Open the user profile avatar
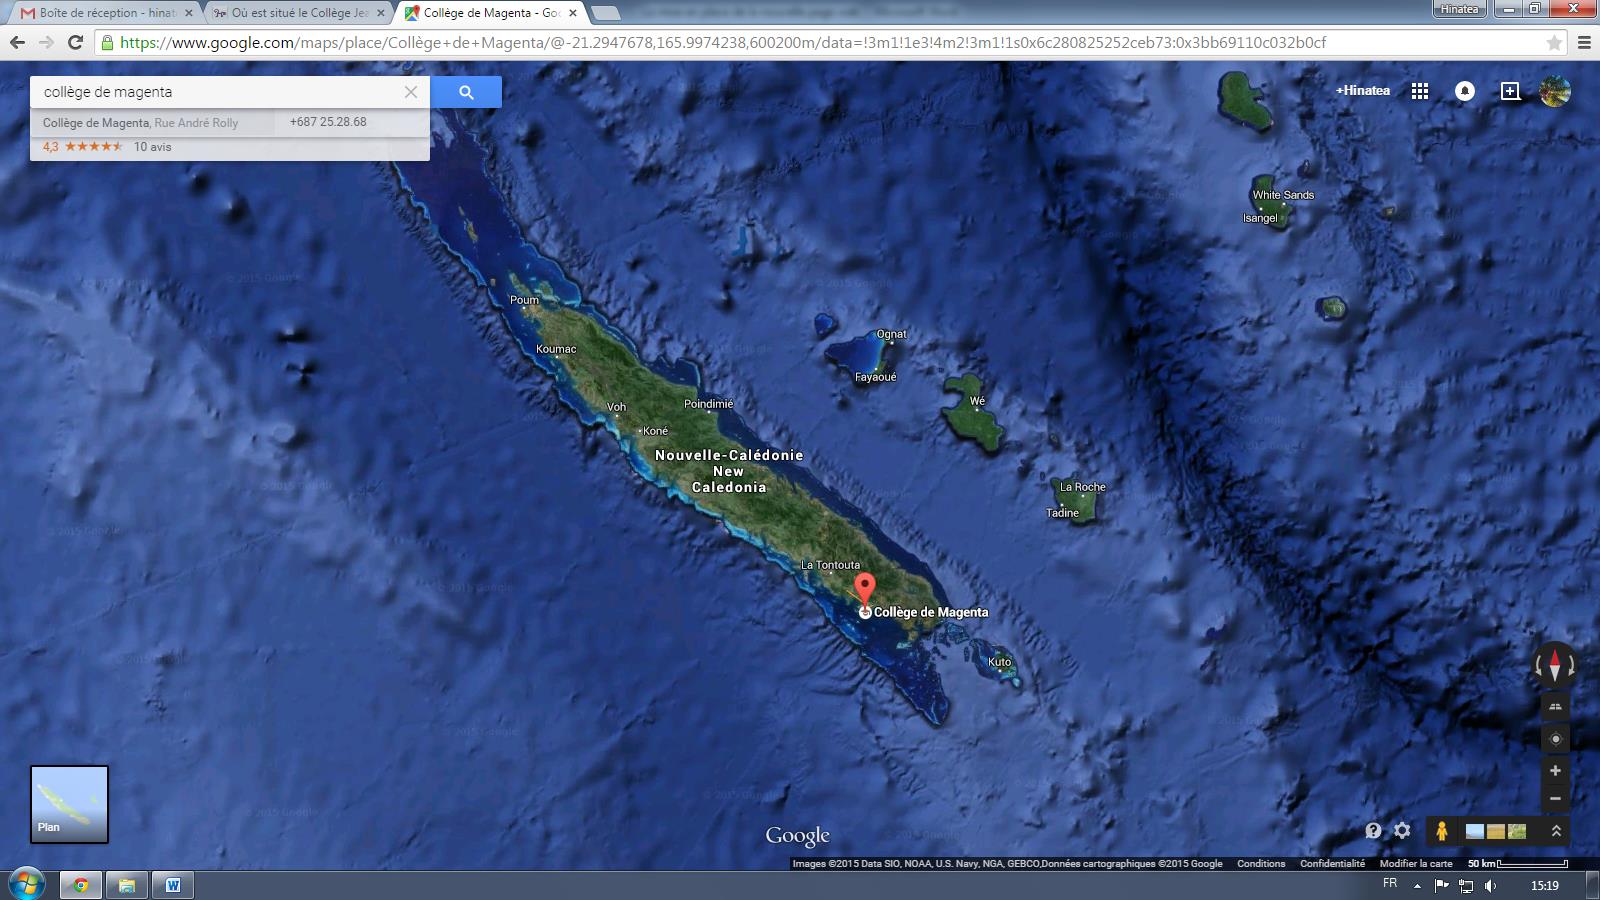The height and width of the screenshot is (900, 1600). (1554, 91)
